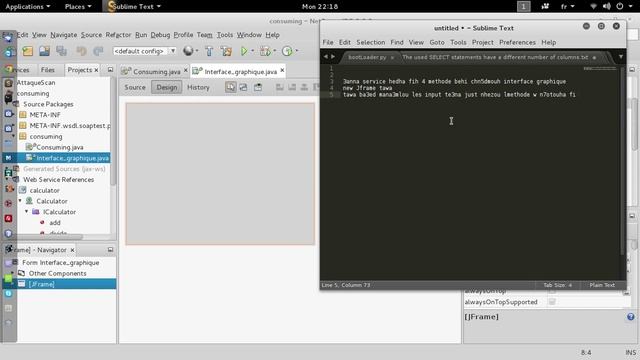Image resolution: width=640 pixels, height=360 pixels.
Task: Click Undo icon in NetBeans toolbar
Action: pyautogui.click(x=81, y=51)
